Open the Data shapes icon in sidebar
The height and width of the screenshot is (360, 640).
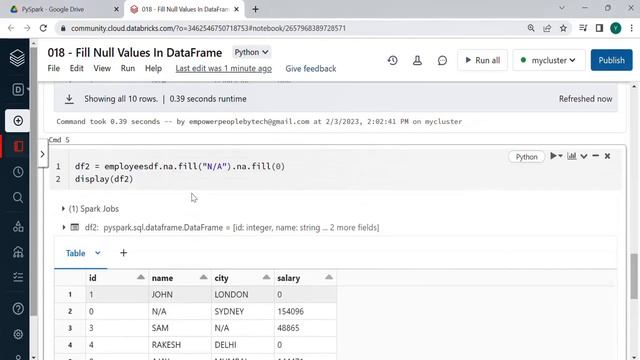click(x=18, y=226)
